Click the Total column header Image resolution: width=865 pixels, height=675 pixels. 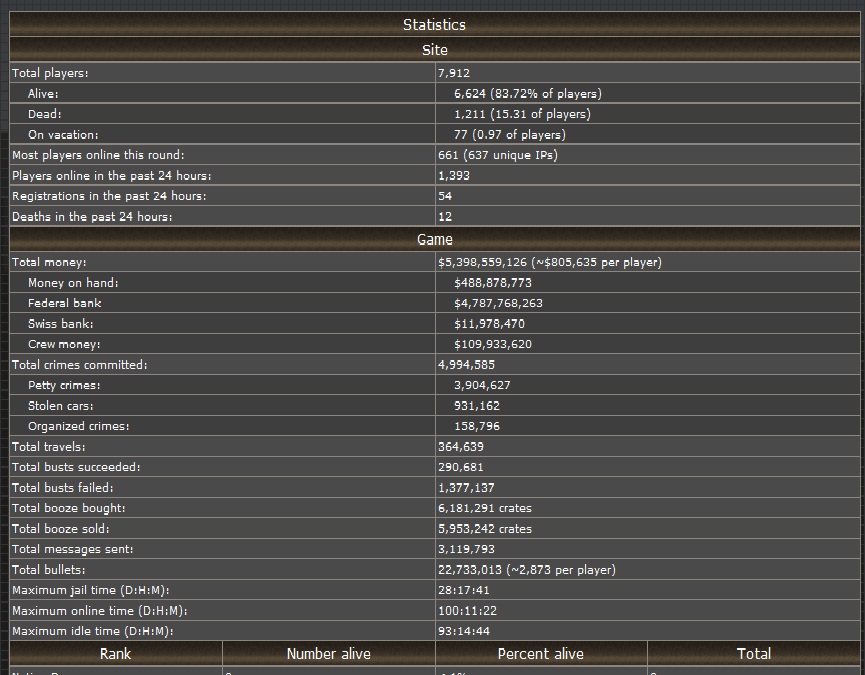(754, 653)
